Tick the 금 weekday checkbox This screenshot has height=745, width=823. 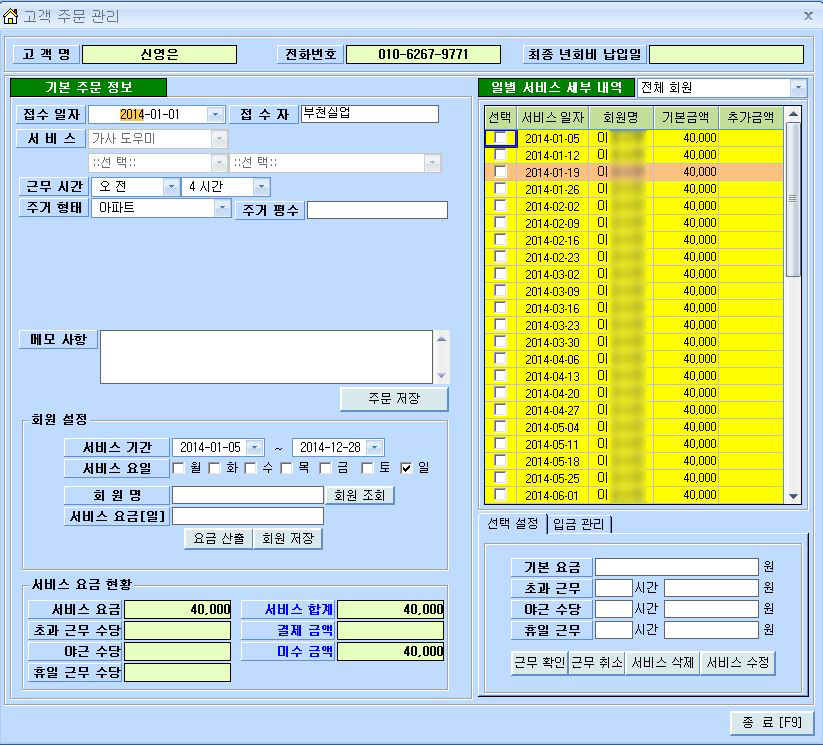(x=325, y=468)
